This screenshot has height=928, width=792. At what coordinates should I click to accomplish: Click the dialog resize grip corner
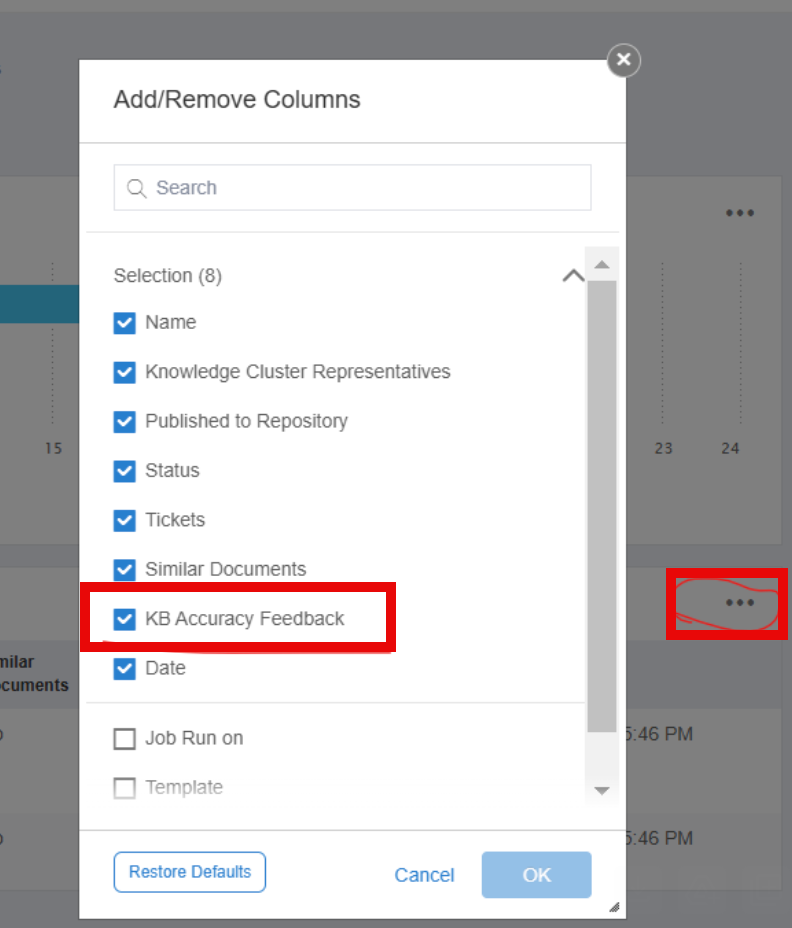(614, 907)
